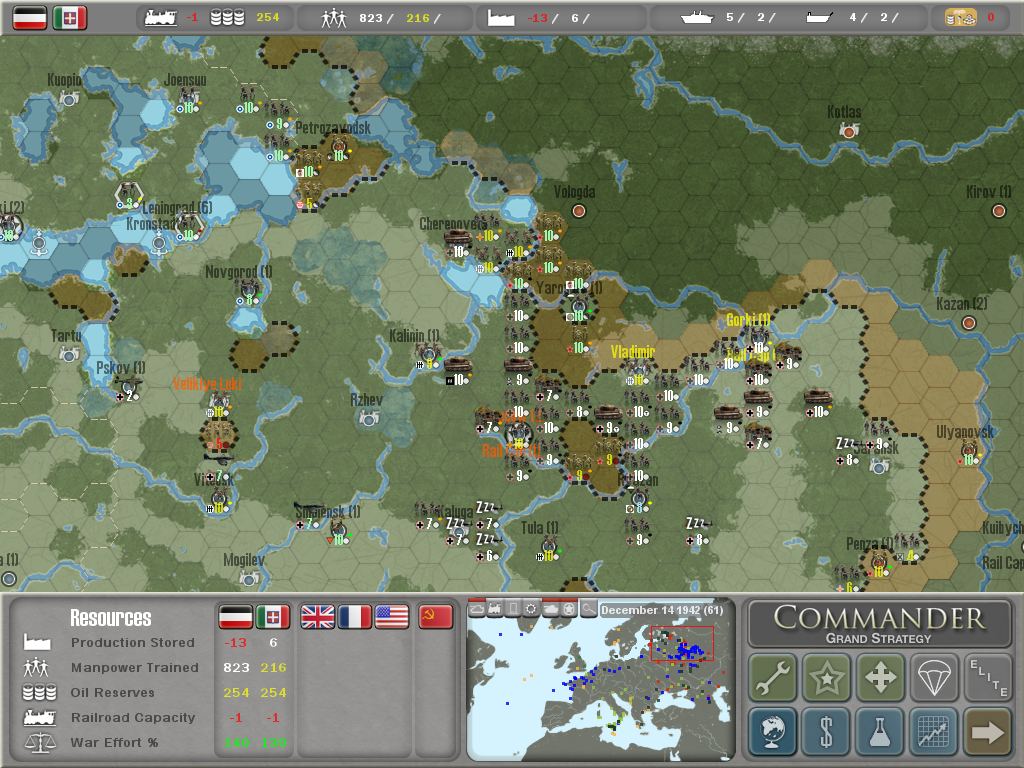The width and height of the screenshot is (1024, 768).
Task: Open the star commander button
Action: point(826,678)
